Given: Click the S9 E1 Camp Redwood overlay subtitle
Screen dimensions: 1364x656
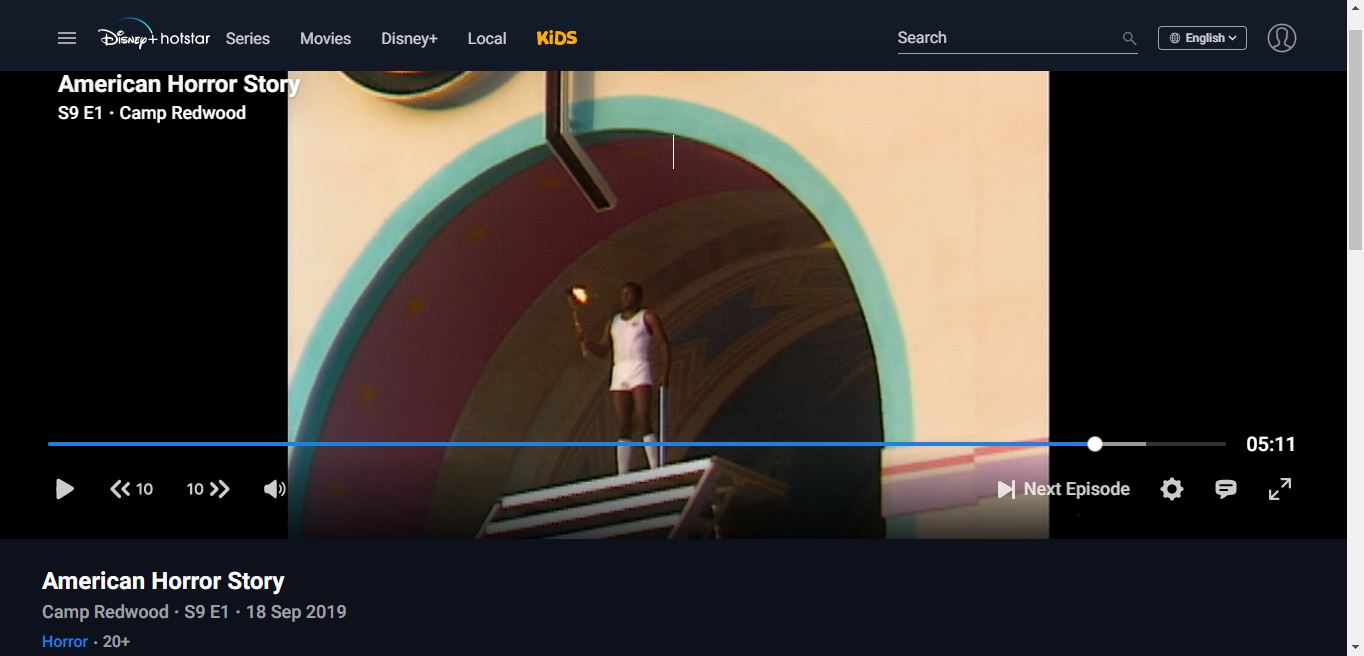Looking at the screenshot, I should (152, 113).
